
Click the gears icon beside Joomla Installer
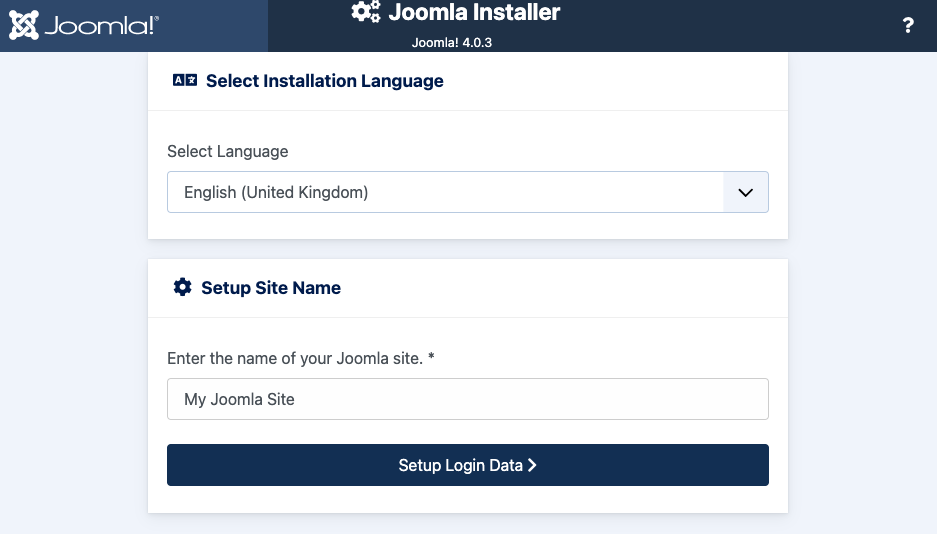tap(366, 11)
